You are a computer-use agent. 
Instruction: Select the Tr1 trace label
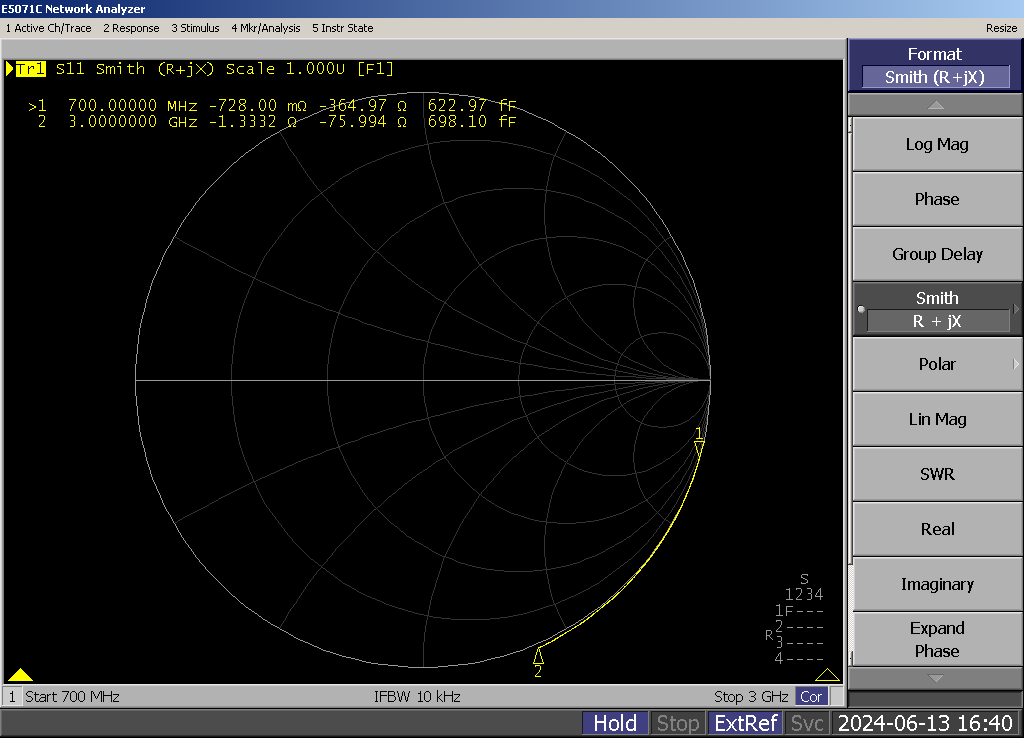coord(30,69)
